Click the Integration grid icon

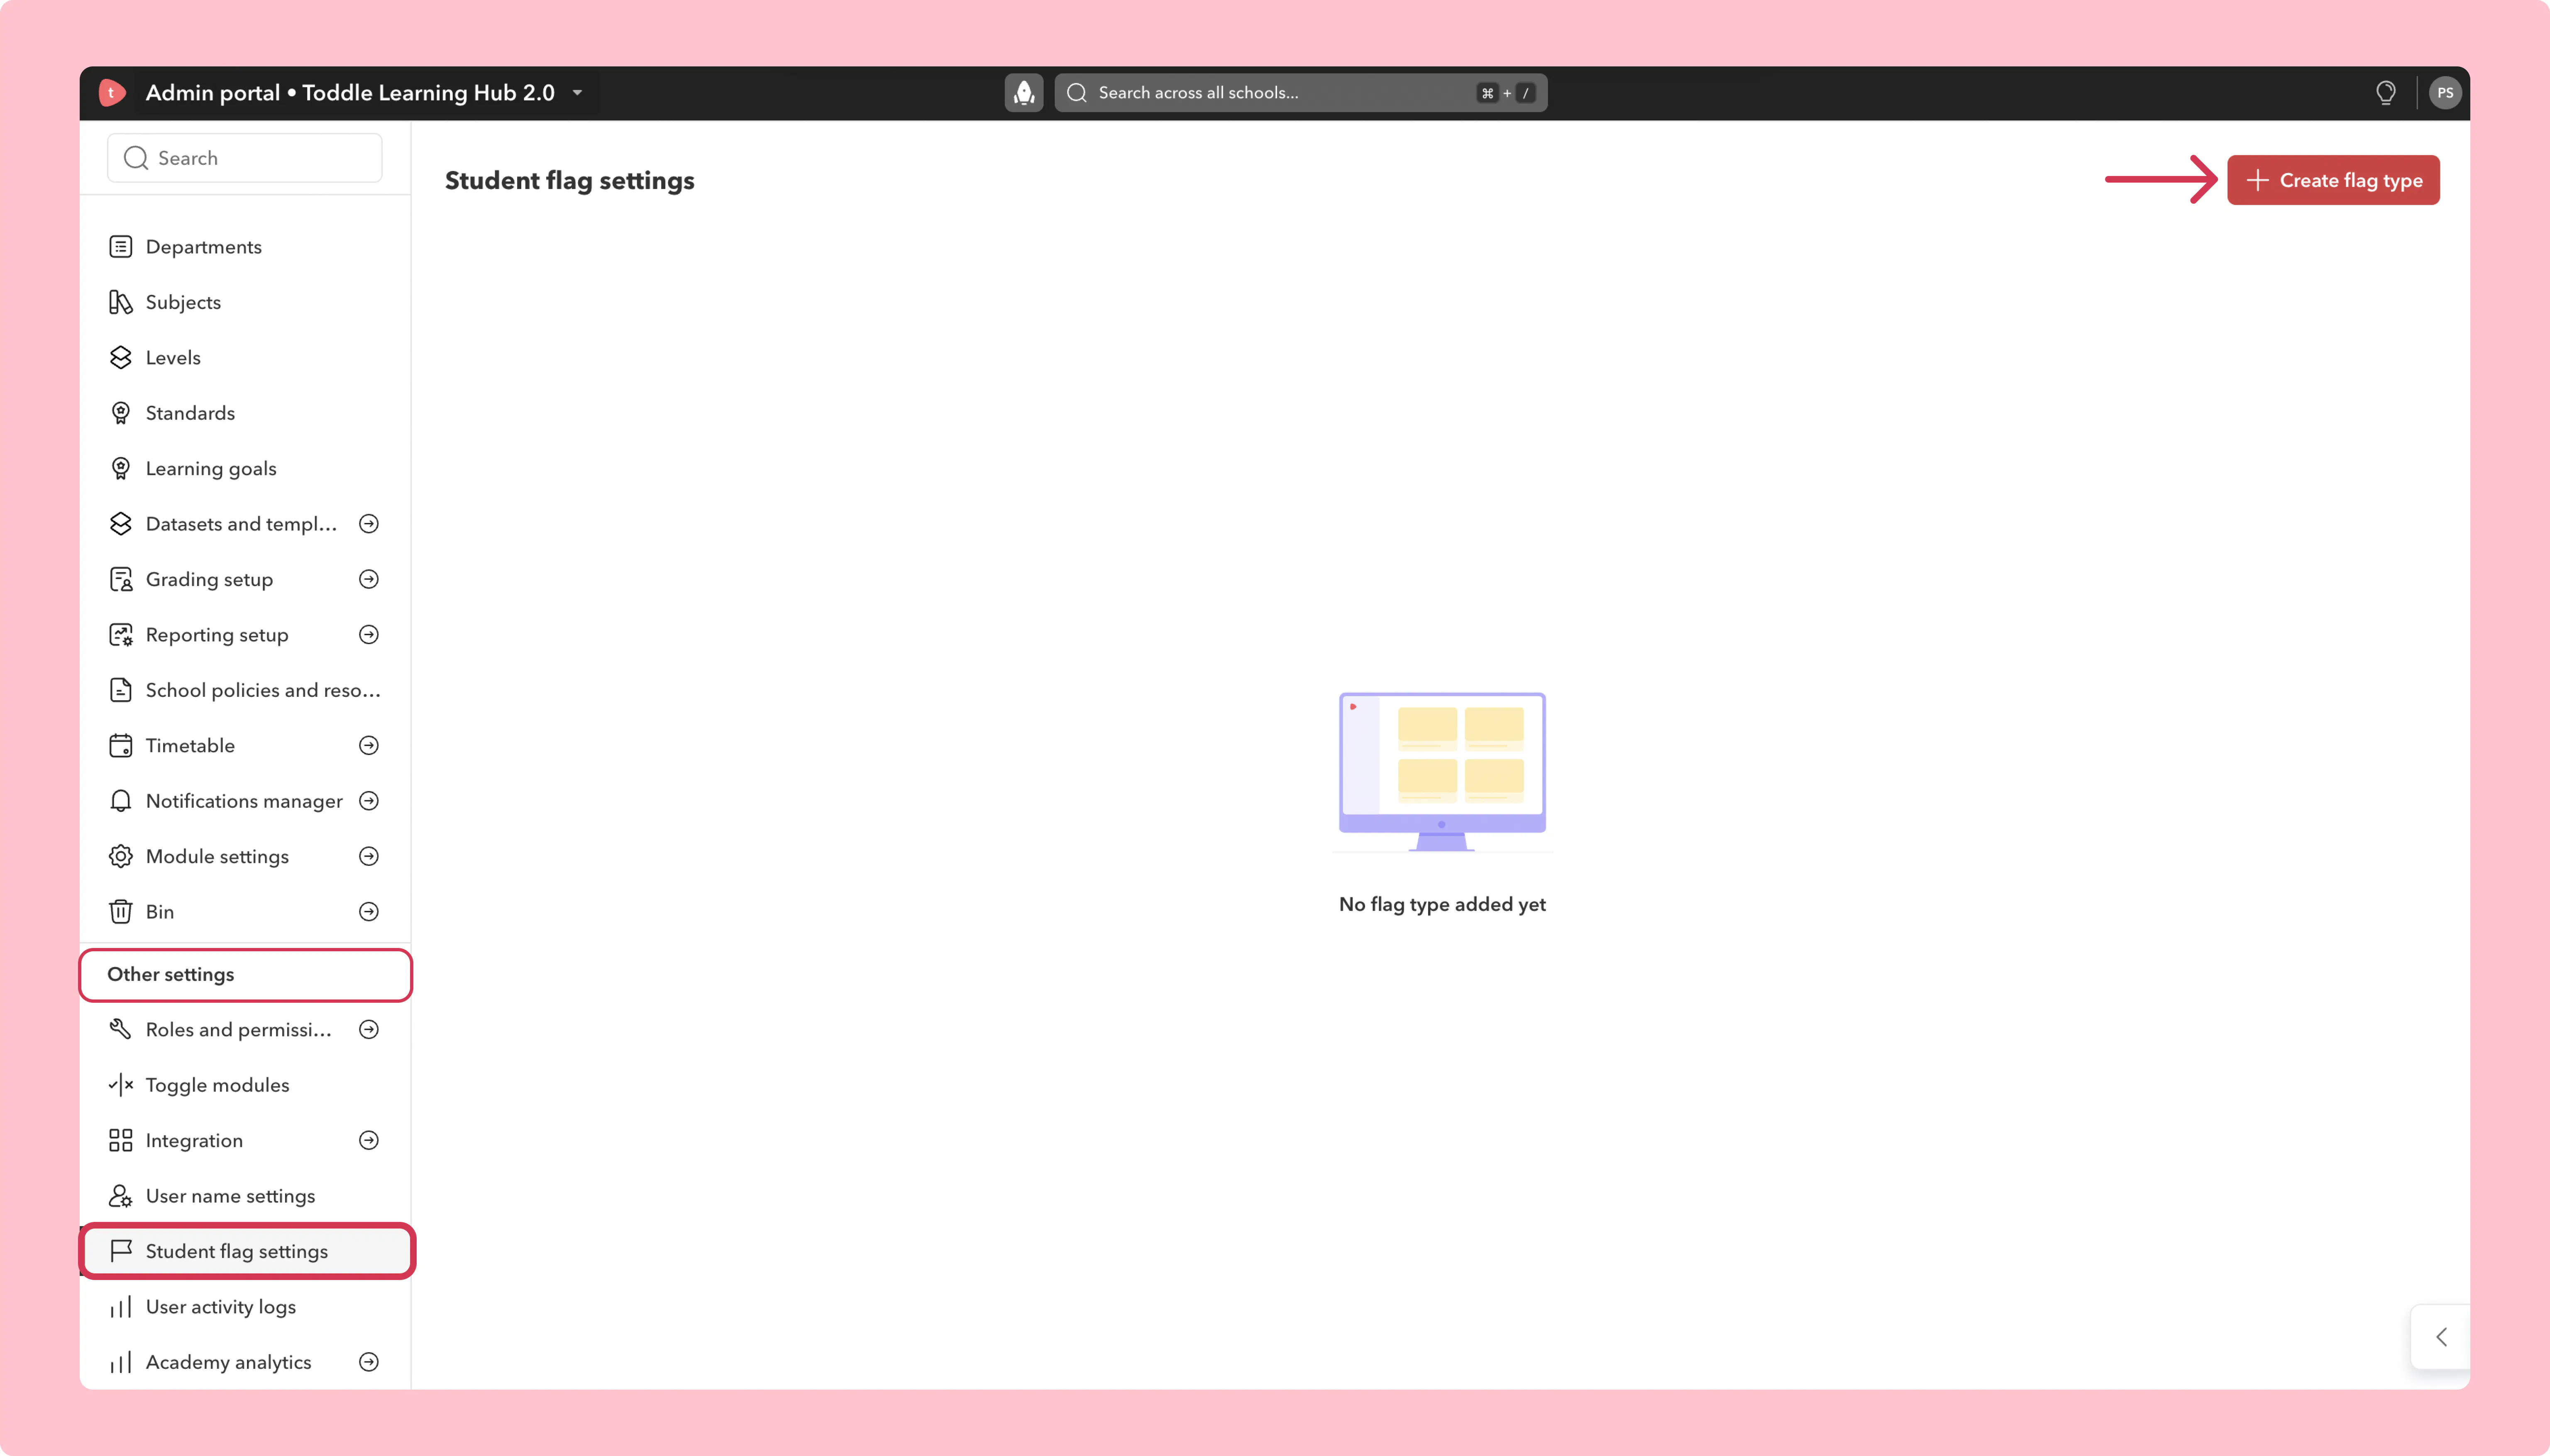121,1141
